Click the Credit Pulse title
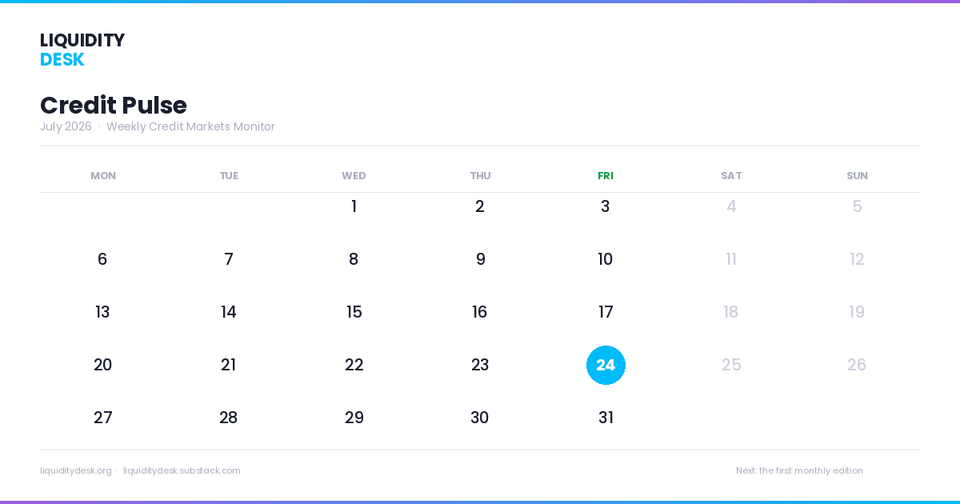The image size is (960, 504). click(113, 105)
